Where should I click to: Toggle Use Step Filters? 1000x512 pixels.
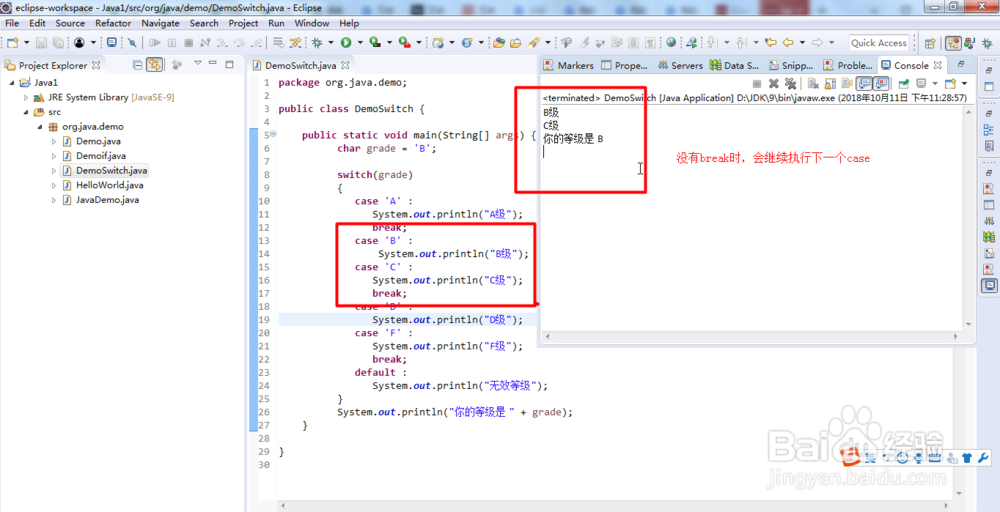[295, 43]
